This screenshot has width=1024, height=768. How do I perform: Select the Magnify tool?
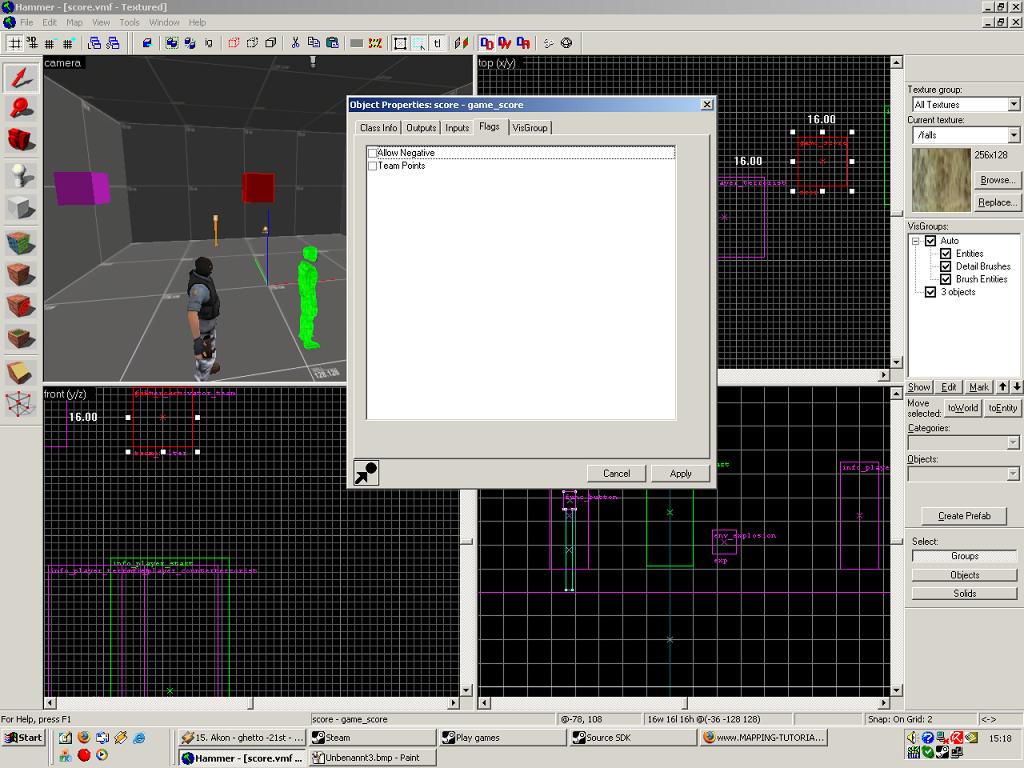22,108
